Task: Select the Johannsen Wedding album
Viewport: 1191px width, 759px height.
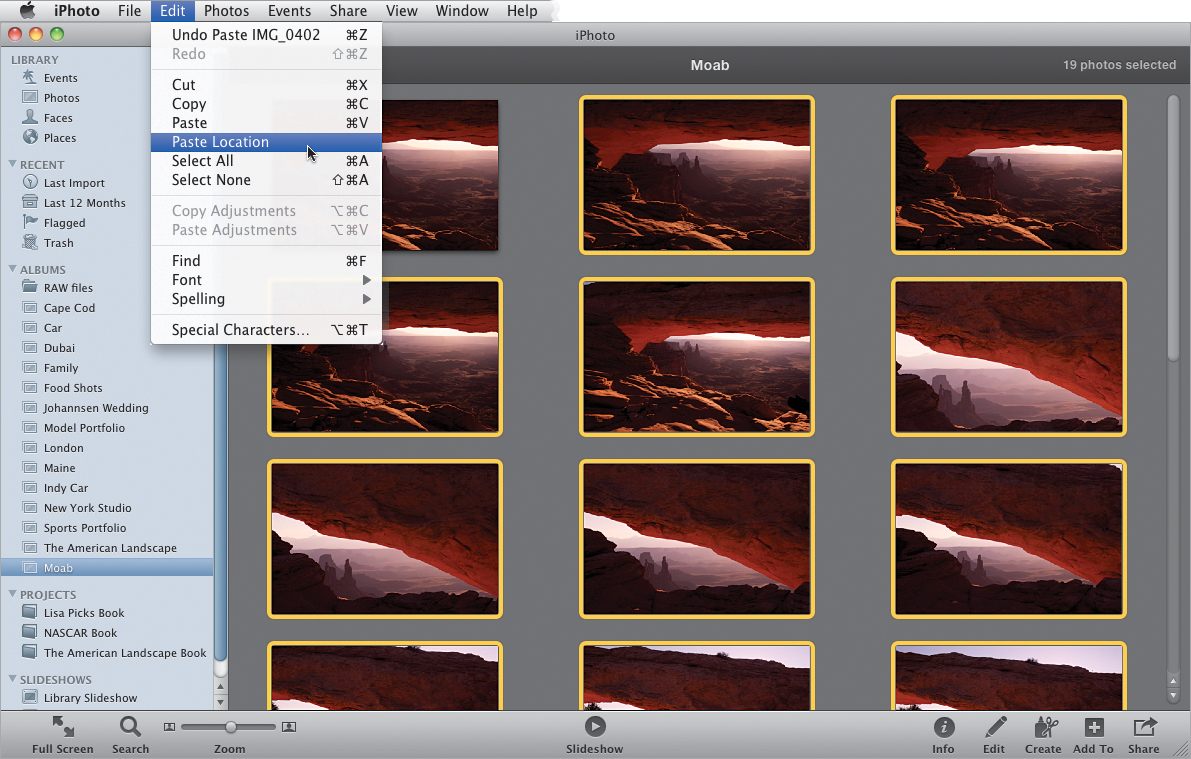Action: [107, 408]
